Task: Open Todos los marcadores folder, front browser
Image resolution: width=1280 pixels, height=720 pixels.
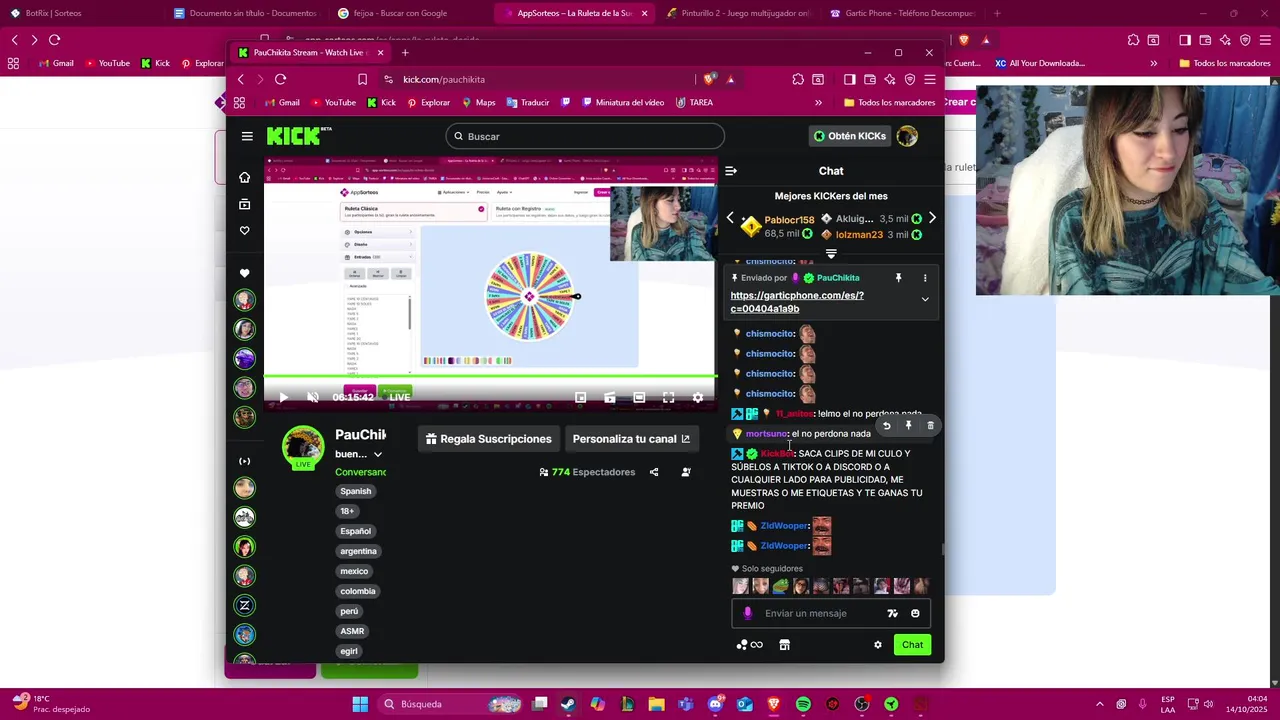Action: click(889, 102)
